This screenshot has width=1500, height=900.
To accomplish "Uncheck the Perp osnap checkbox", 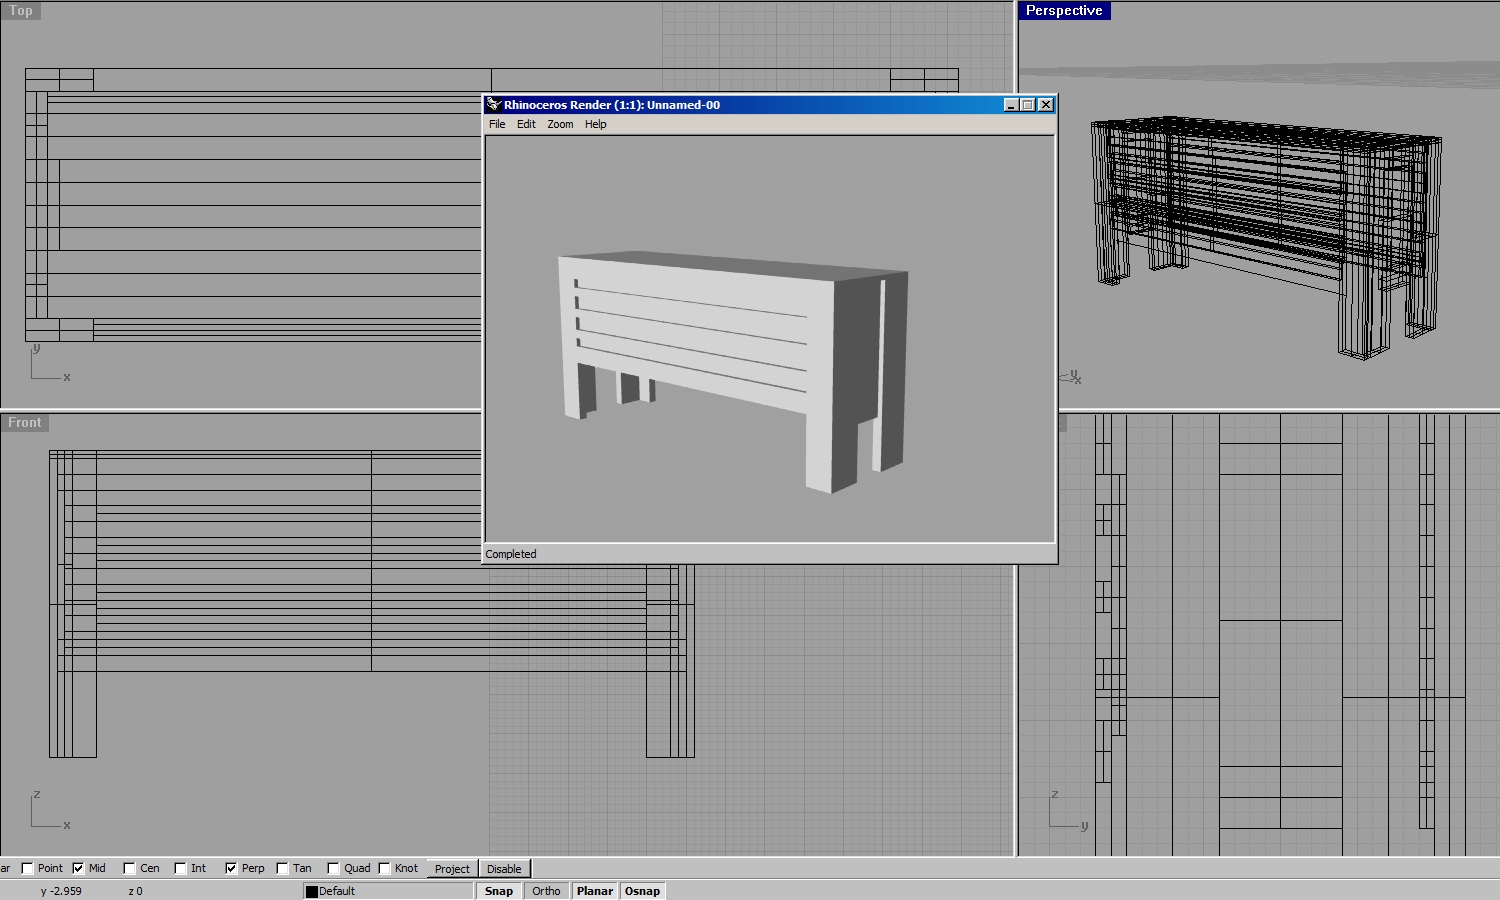I will [x=231, y=868].
